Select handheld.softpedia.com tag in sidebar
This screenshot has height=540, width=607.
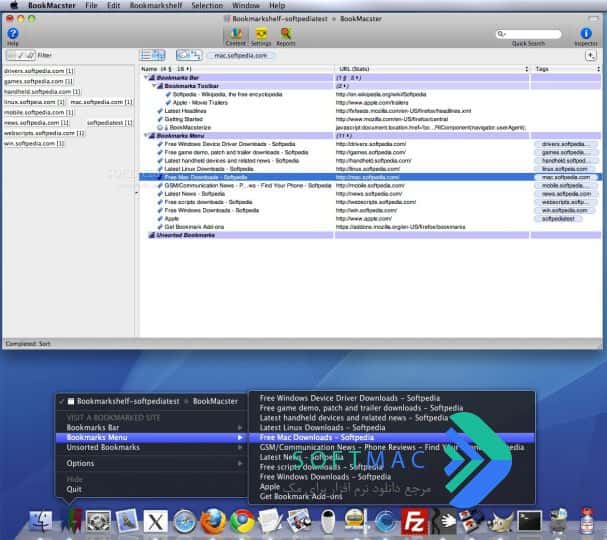pyautogui.click(x=42, y=92)
